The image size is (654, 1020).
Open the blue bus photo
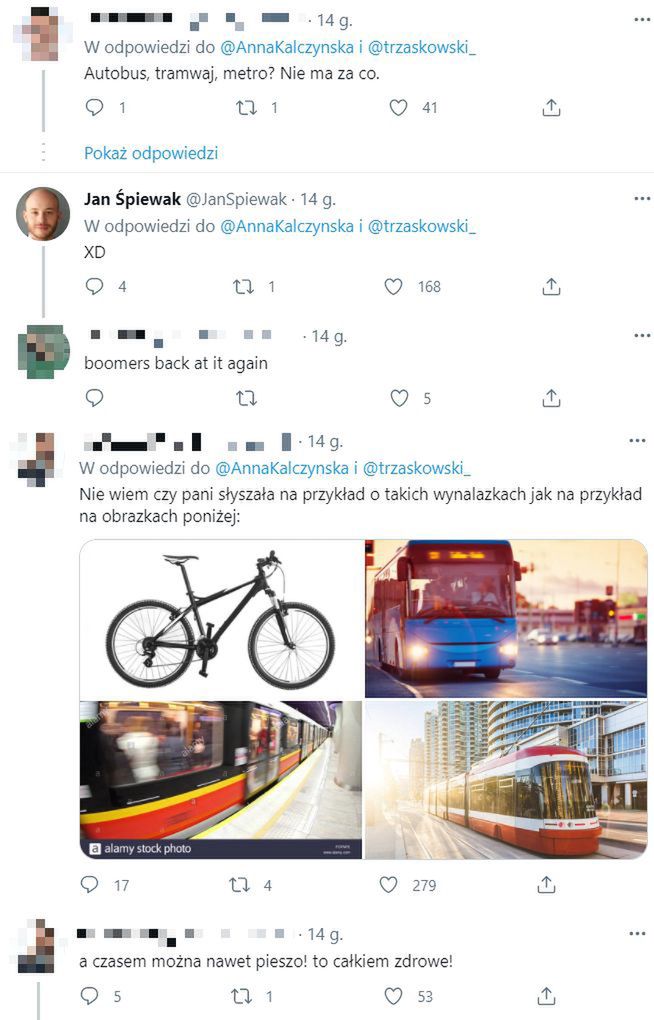tap(506, 619)
